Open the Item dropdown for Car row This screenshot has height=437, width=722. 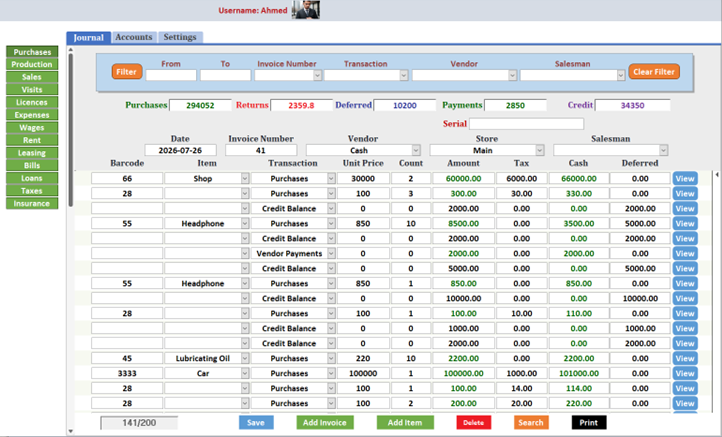coord(245,373)
